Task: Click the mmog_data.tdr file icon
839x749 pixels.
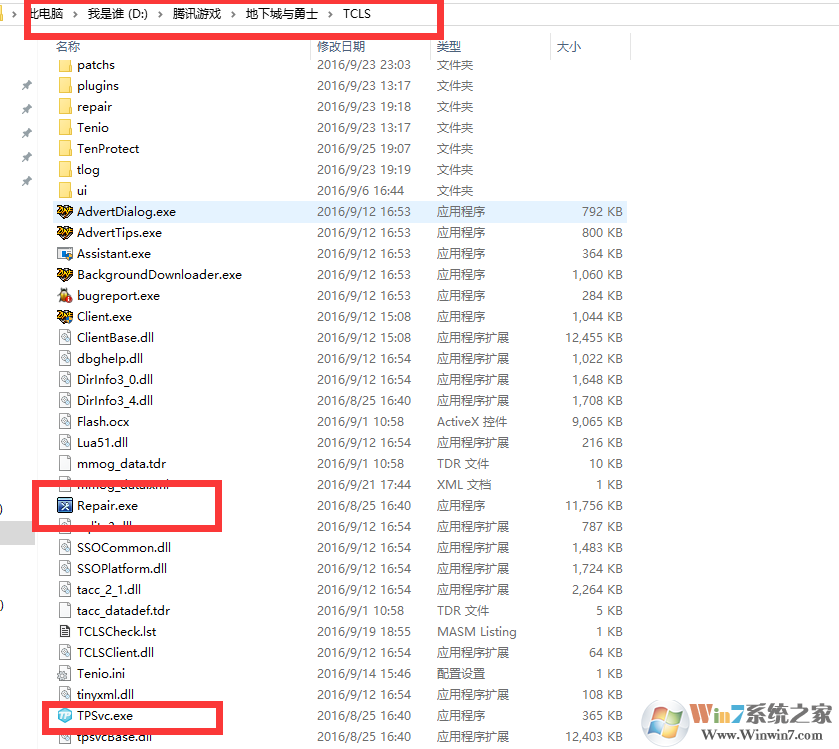Action: point(65,464)
